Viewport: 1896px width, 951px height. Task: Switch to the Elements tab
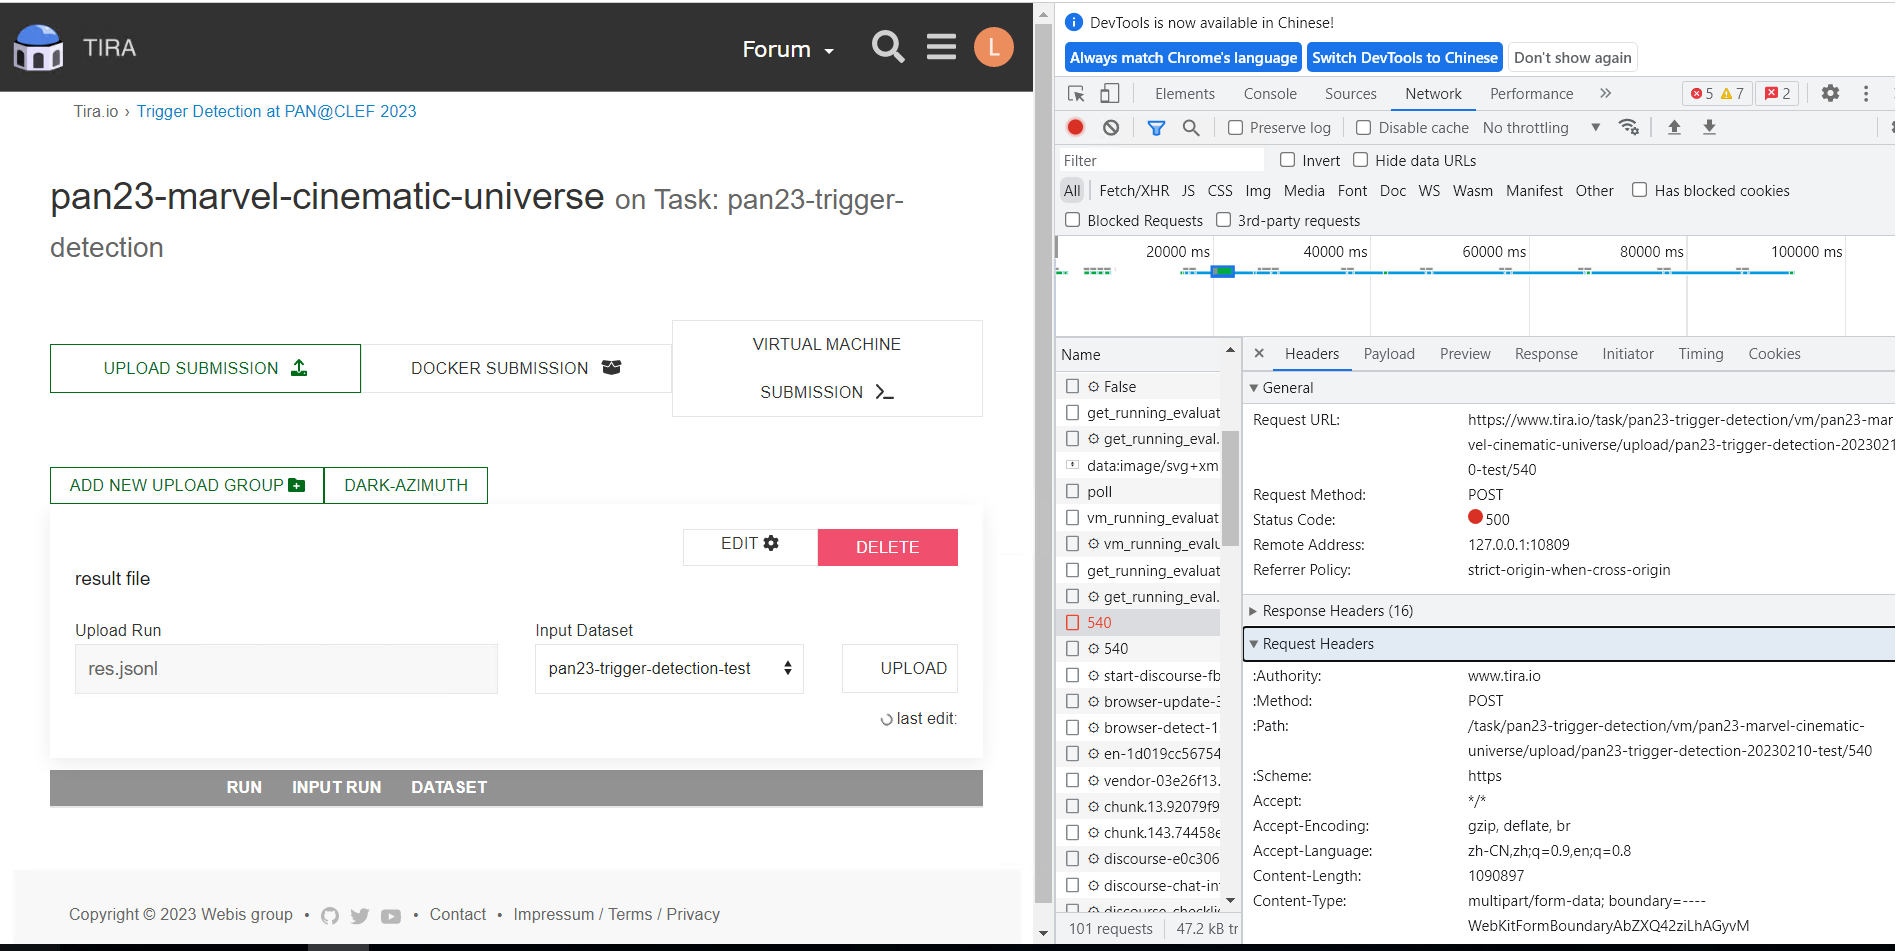point(1185,93)
